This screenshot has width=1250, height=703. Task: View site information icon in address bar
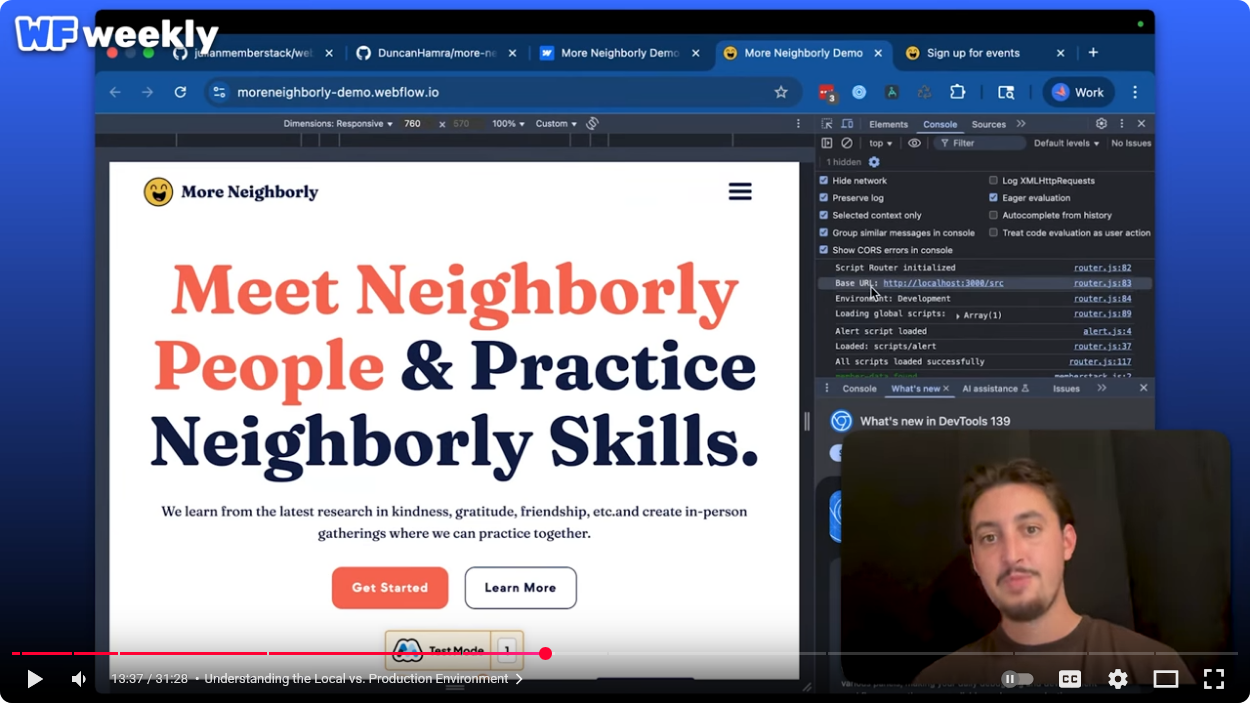[x=220, y=92]
